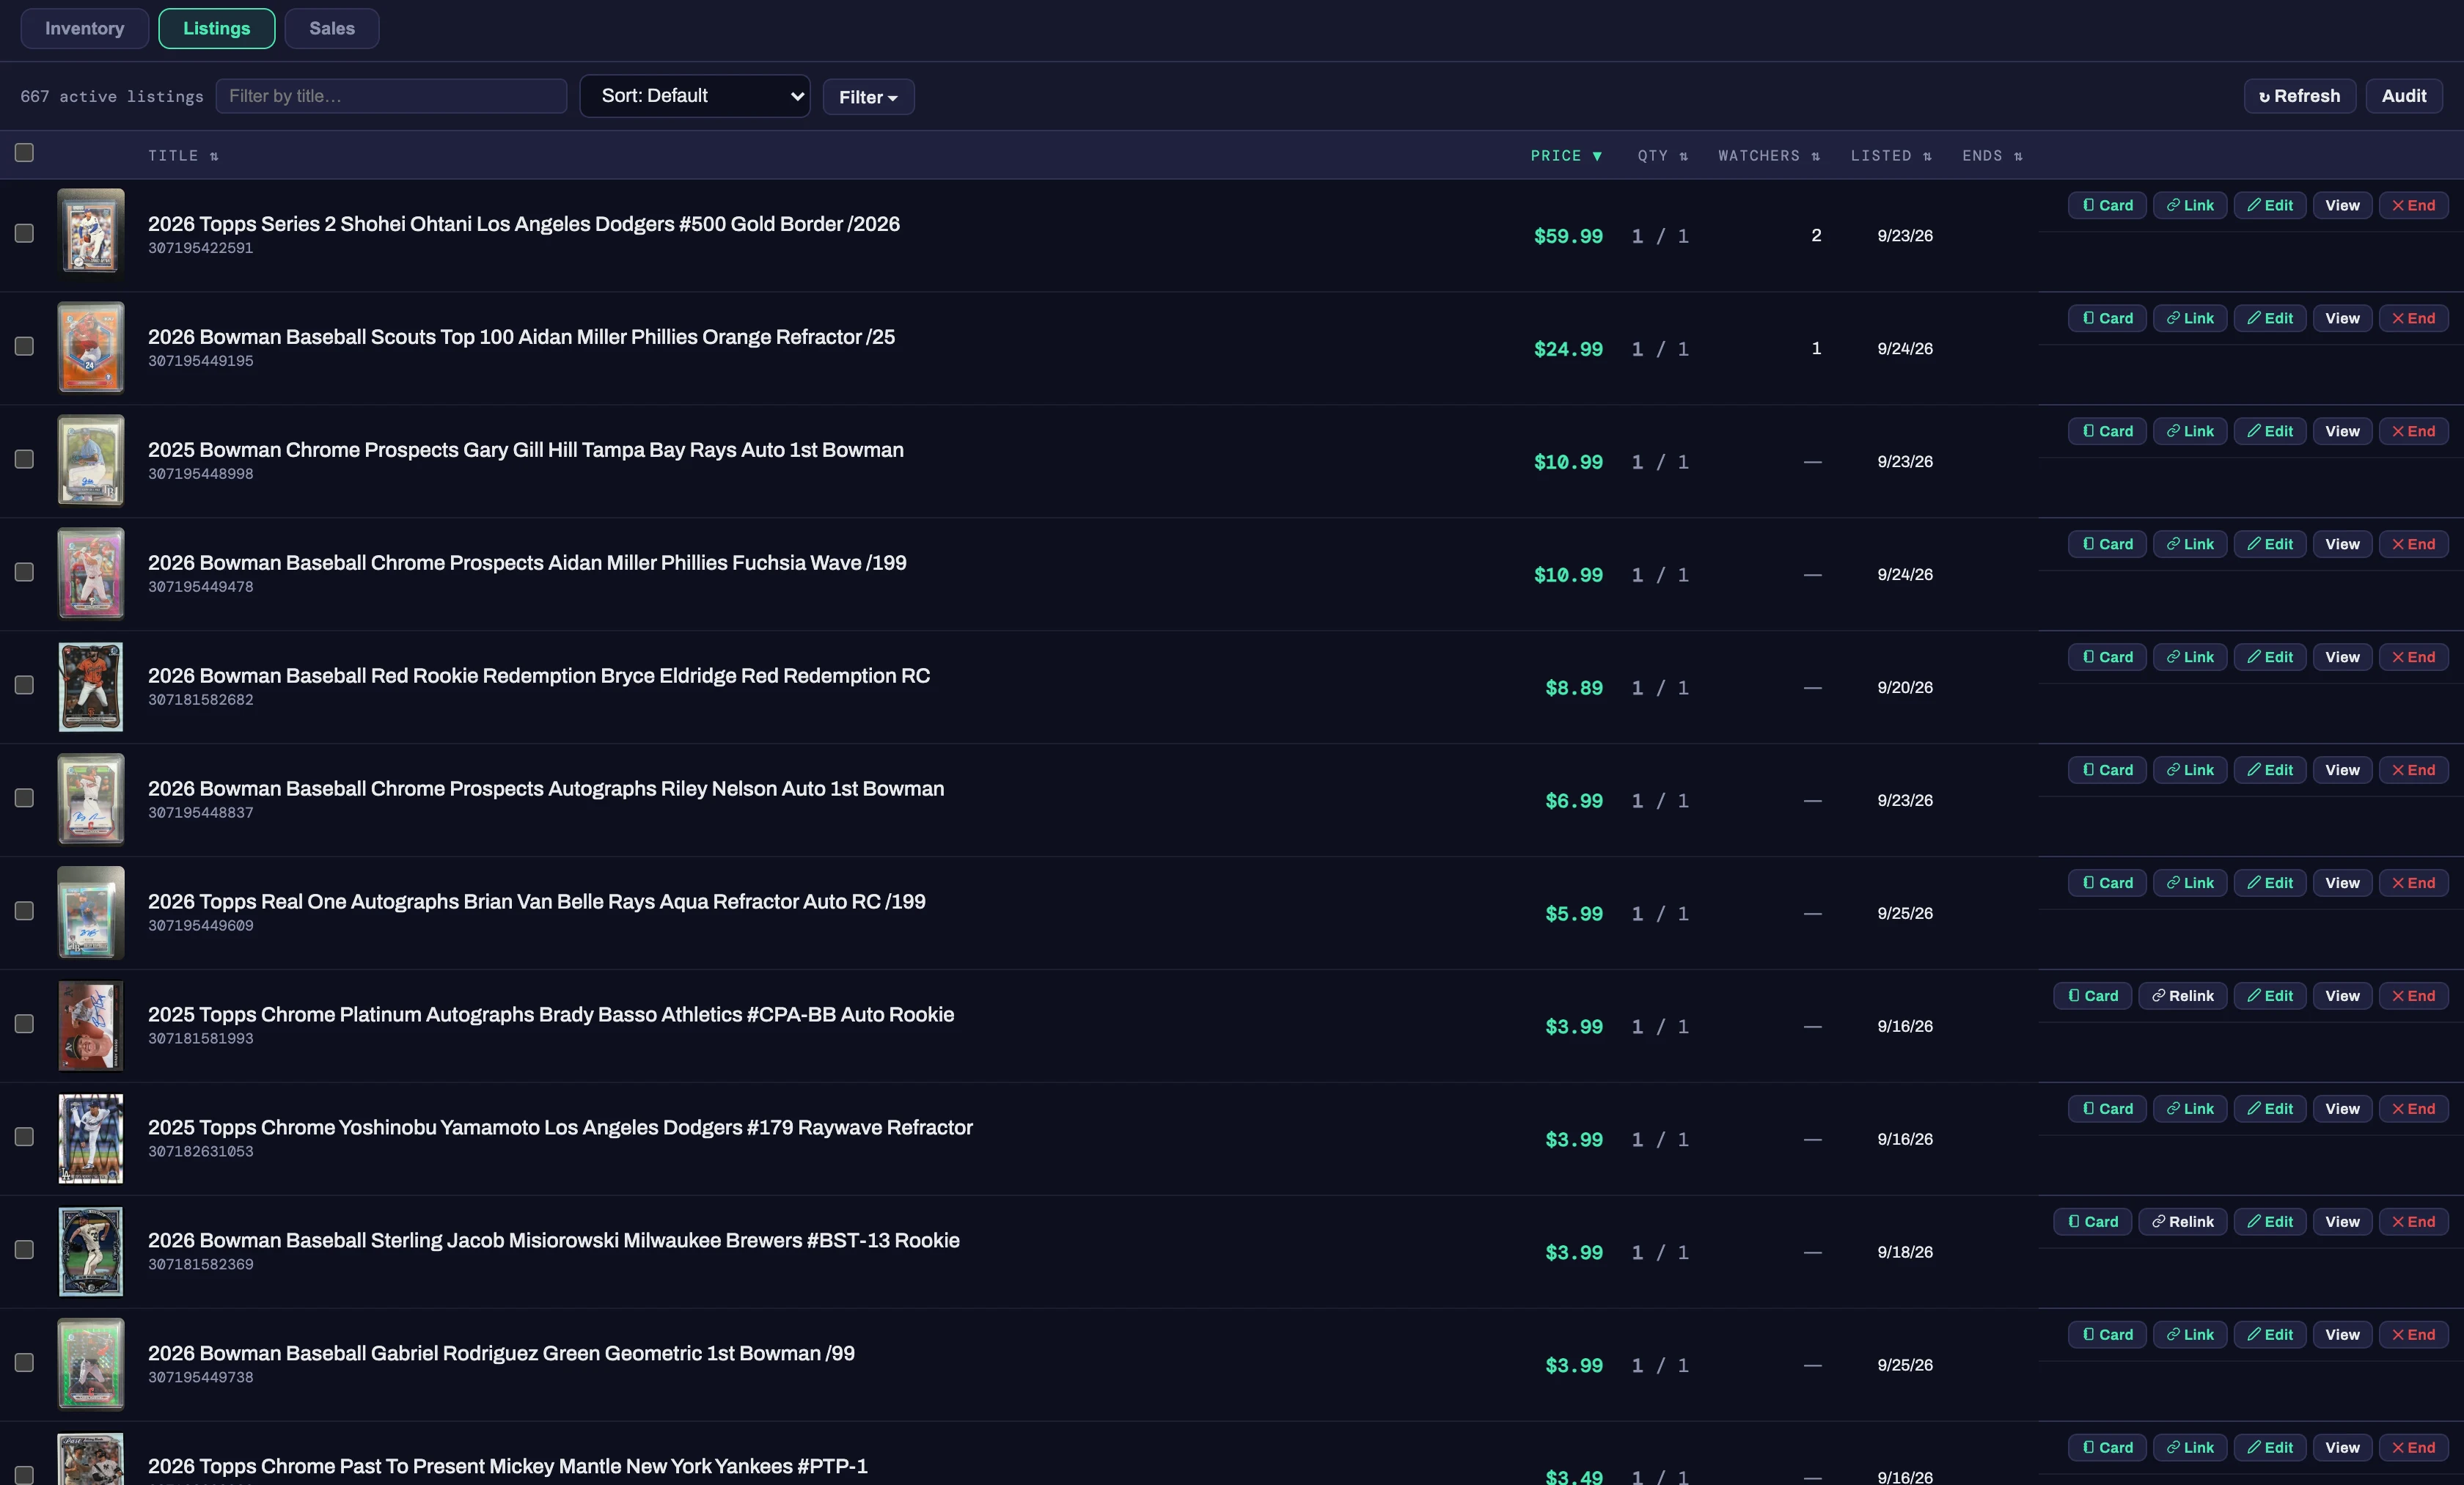Click the $59.99 price cell
Screen dimensions: 2464x1485
tap(1568, 236)
